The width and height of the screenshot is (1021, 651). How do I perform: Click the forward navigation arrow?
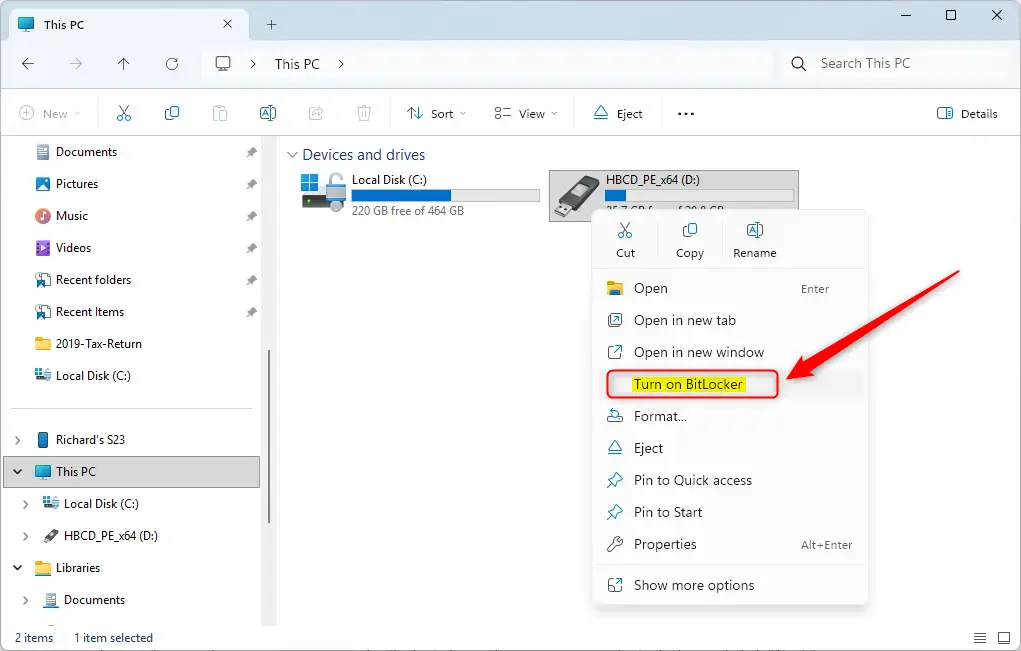click(x=76, y=63)
